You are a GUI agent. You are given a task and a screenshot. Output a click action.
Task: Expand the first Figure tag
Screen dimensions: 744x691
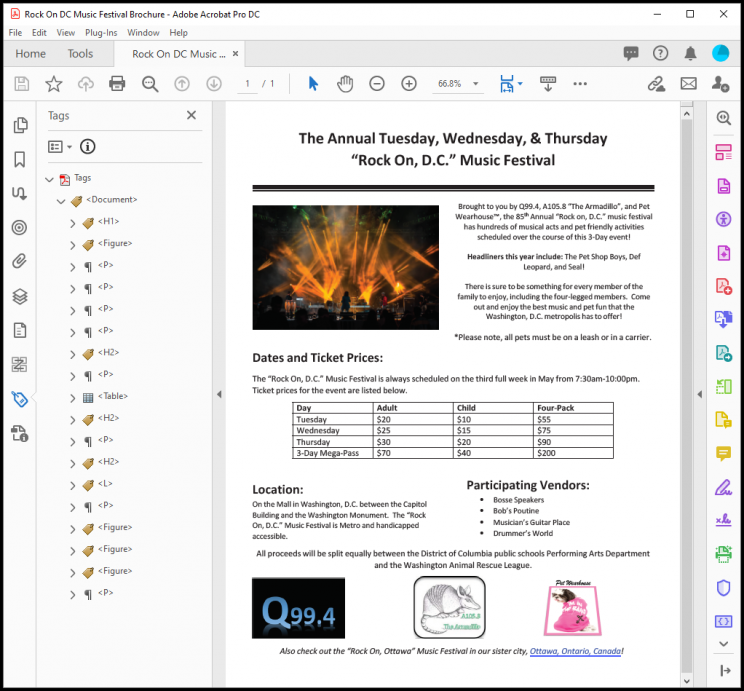(73, 245)
